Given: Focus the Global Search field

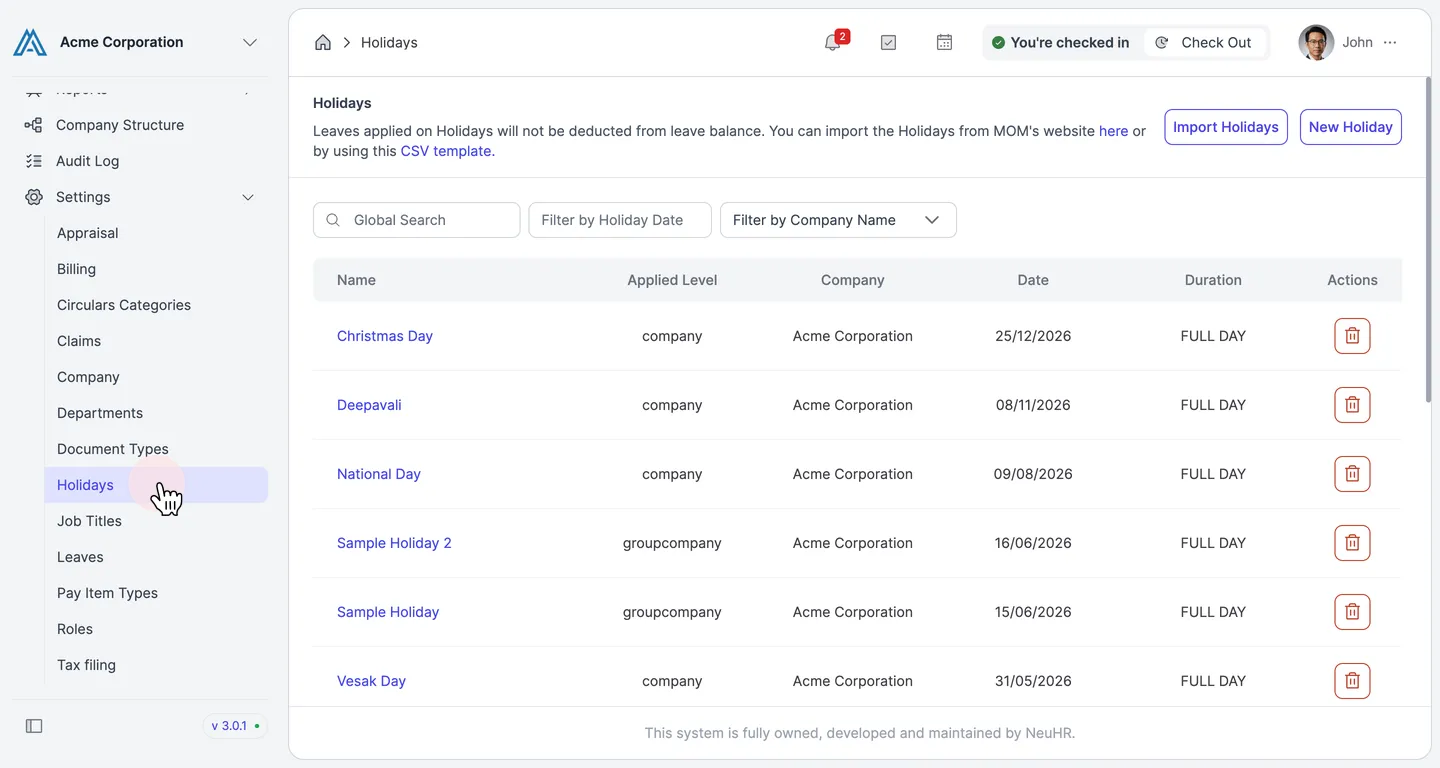Looking at the screenshot, I should (417, 220).
